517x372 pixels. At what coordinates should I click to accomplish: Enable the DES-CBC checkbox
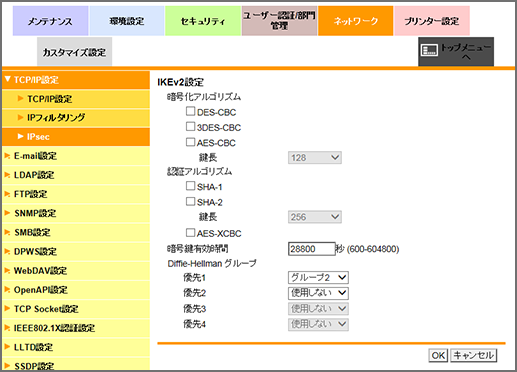(x=190, y=111)
